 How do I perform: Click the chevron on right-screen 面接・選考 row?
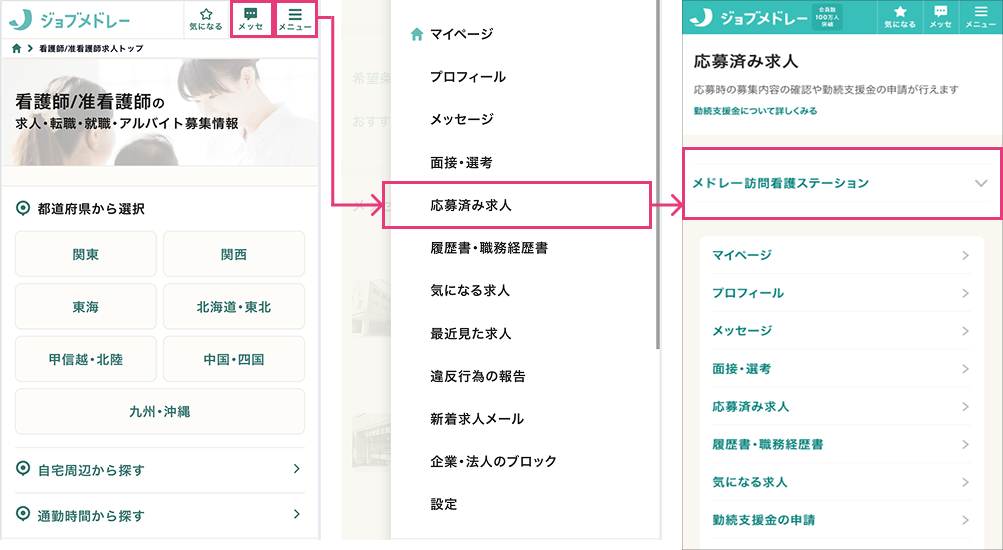(965, 368)
